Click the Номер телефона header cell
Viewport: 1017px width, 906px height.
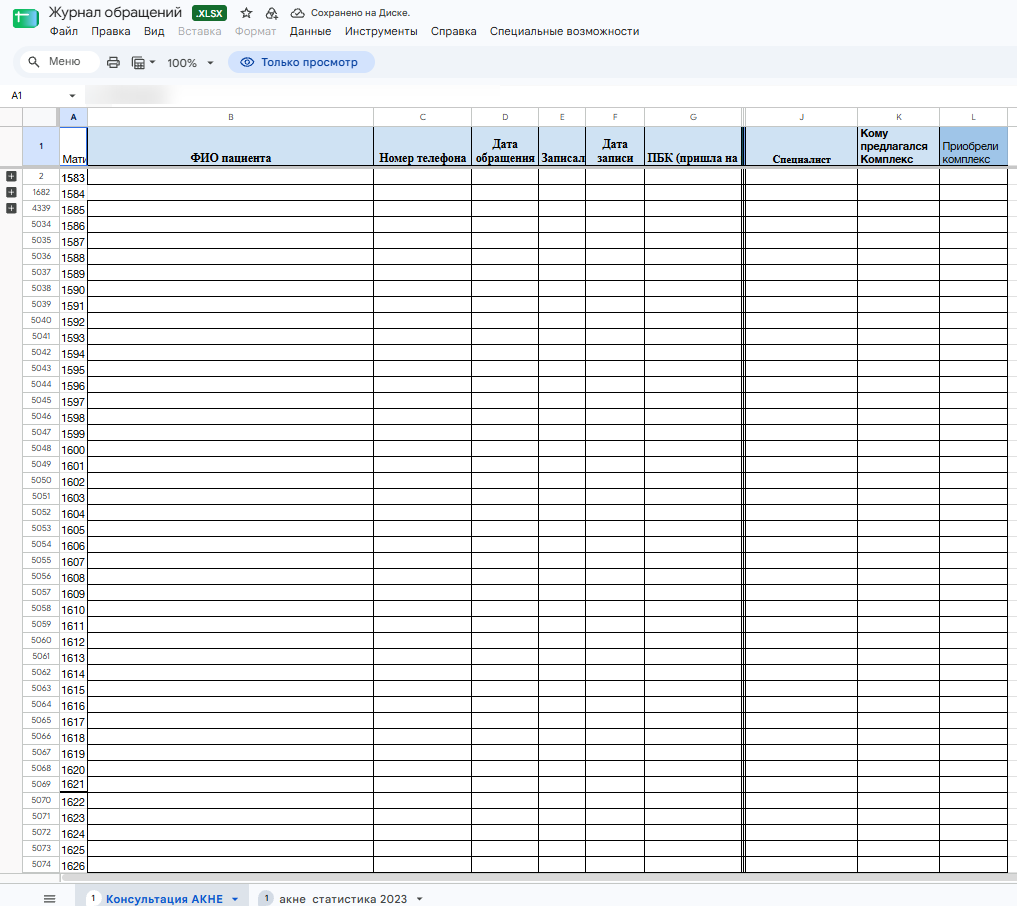422,147
